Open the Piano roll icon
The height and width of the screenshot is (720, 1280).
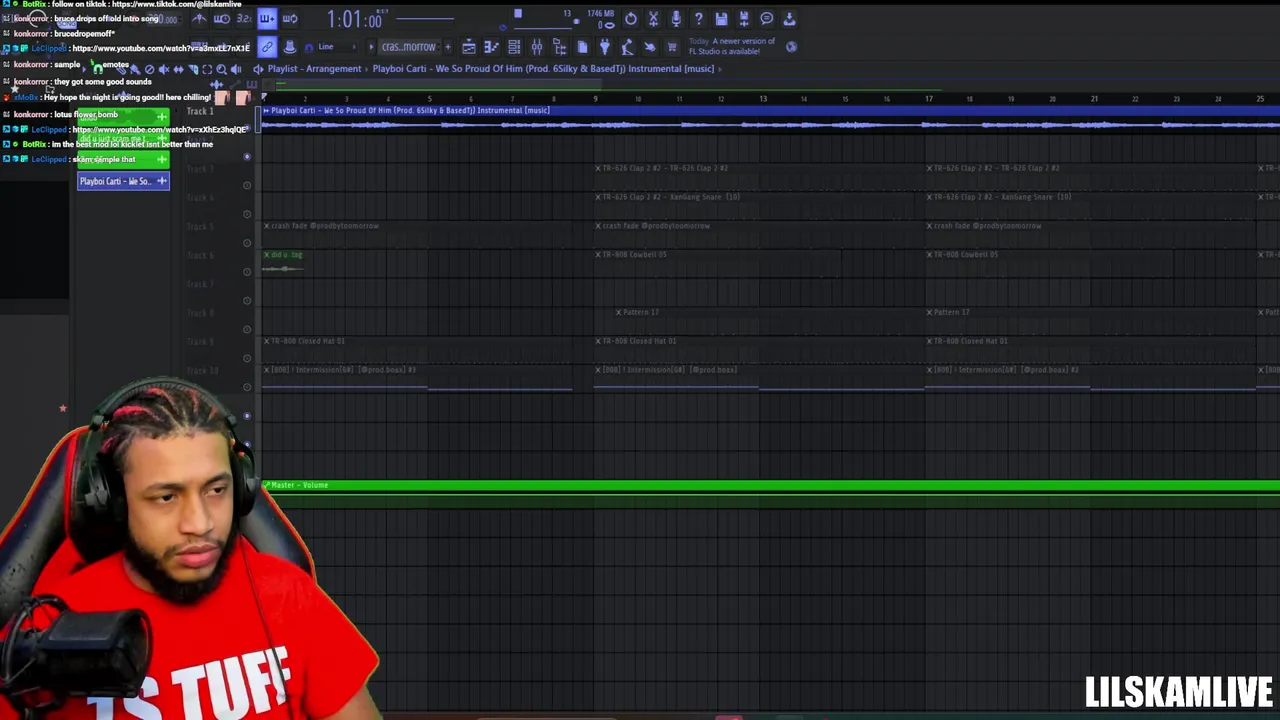pyautogui.click(x=491, y=47)
